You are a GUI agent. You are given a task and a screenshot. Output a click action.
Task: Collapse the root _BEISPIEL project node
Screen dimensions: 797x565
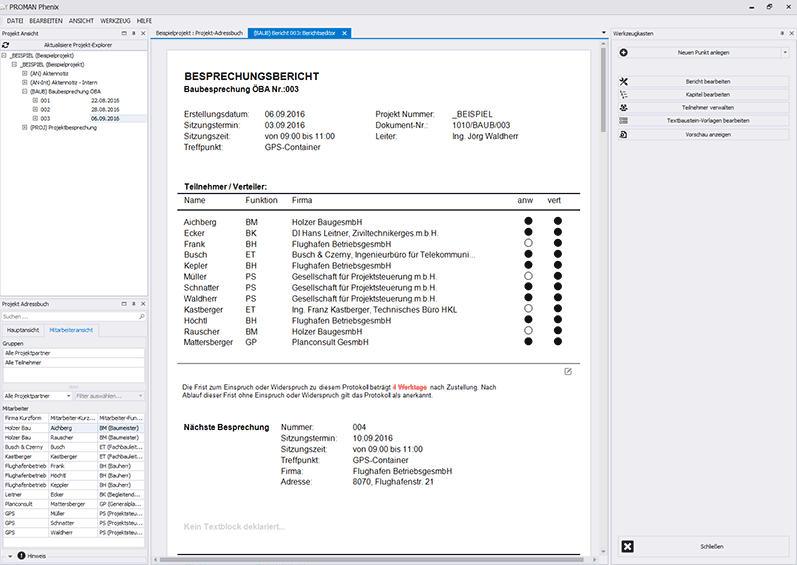[x=4, y=55]
